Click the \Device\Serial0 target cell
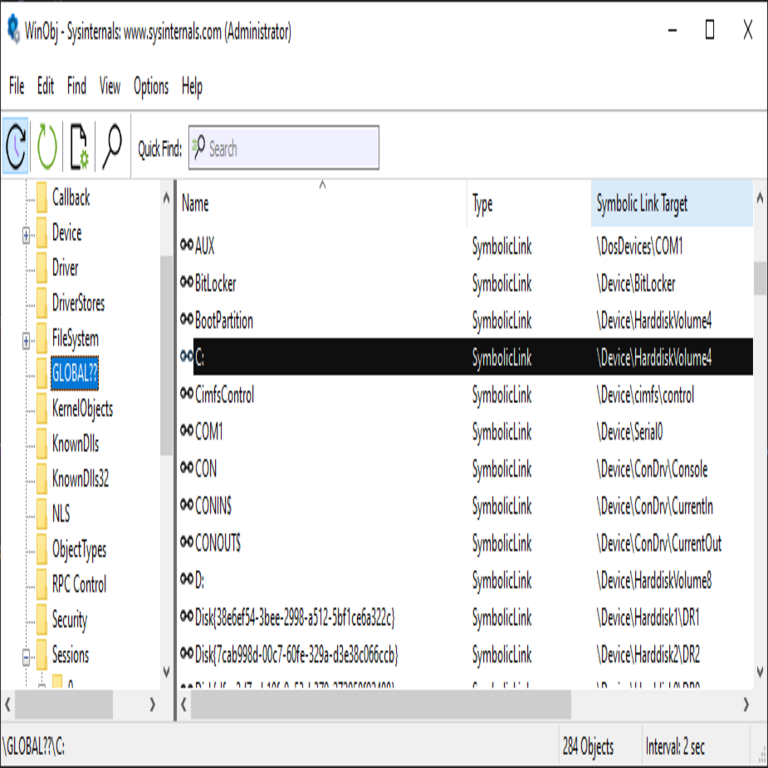 629,432
